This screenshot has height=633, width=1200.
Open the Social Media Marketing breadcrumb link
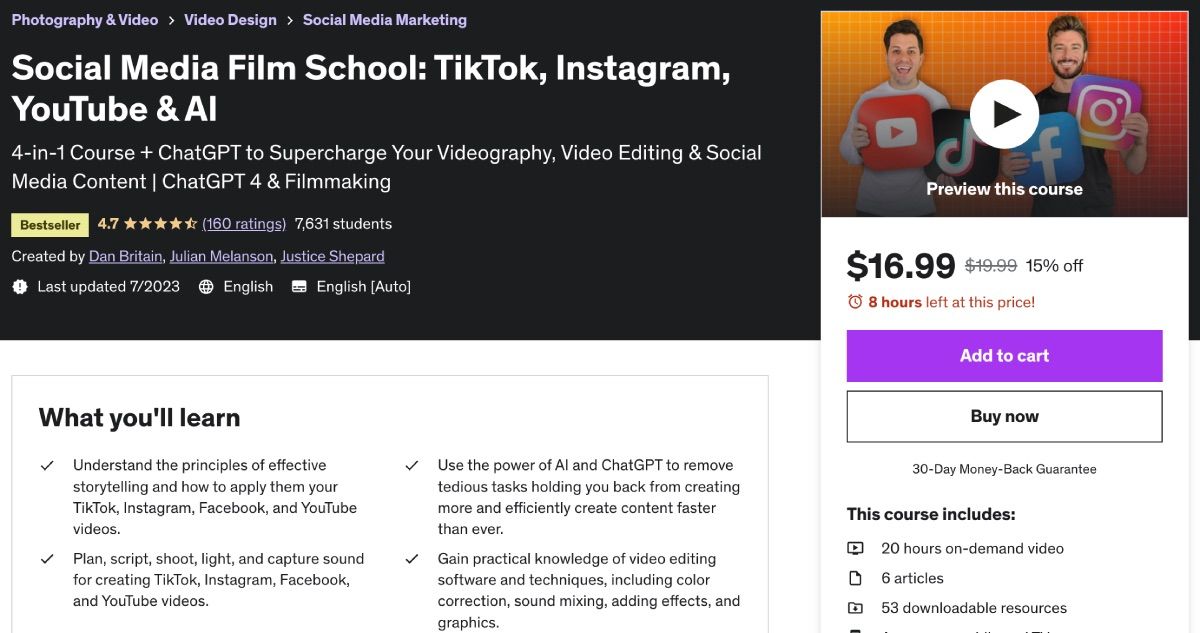[x=384, y=19]
